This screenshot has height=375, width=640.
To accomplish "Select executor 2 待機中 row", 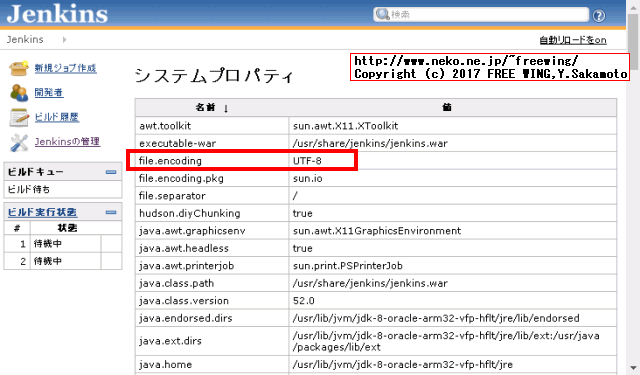I will [x=63, y=261].
